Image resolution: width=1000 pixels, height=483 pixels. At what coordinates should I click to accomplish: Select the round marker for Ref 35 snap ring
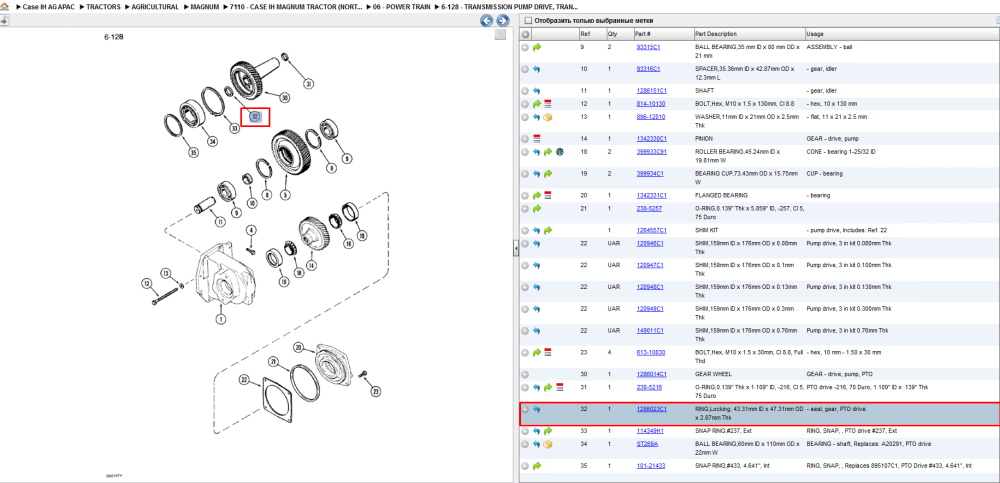click(525, 466)
